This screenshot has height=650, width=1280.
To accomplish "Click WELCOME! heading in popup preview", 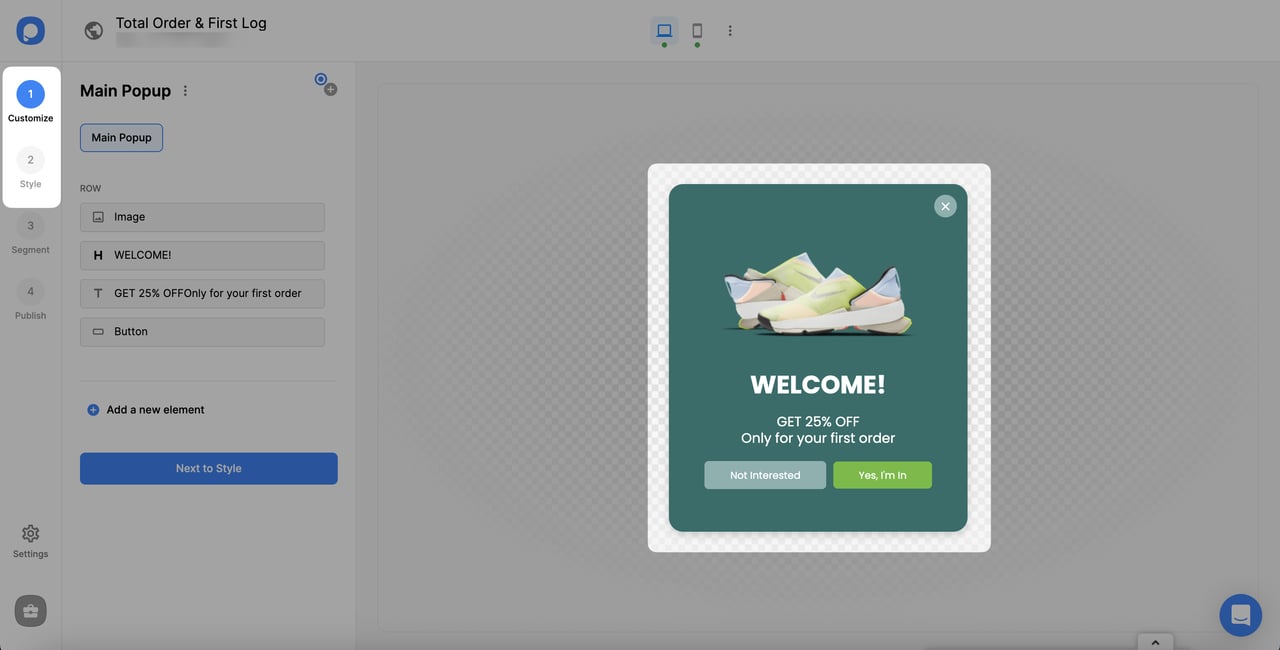I will (818, 385).
